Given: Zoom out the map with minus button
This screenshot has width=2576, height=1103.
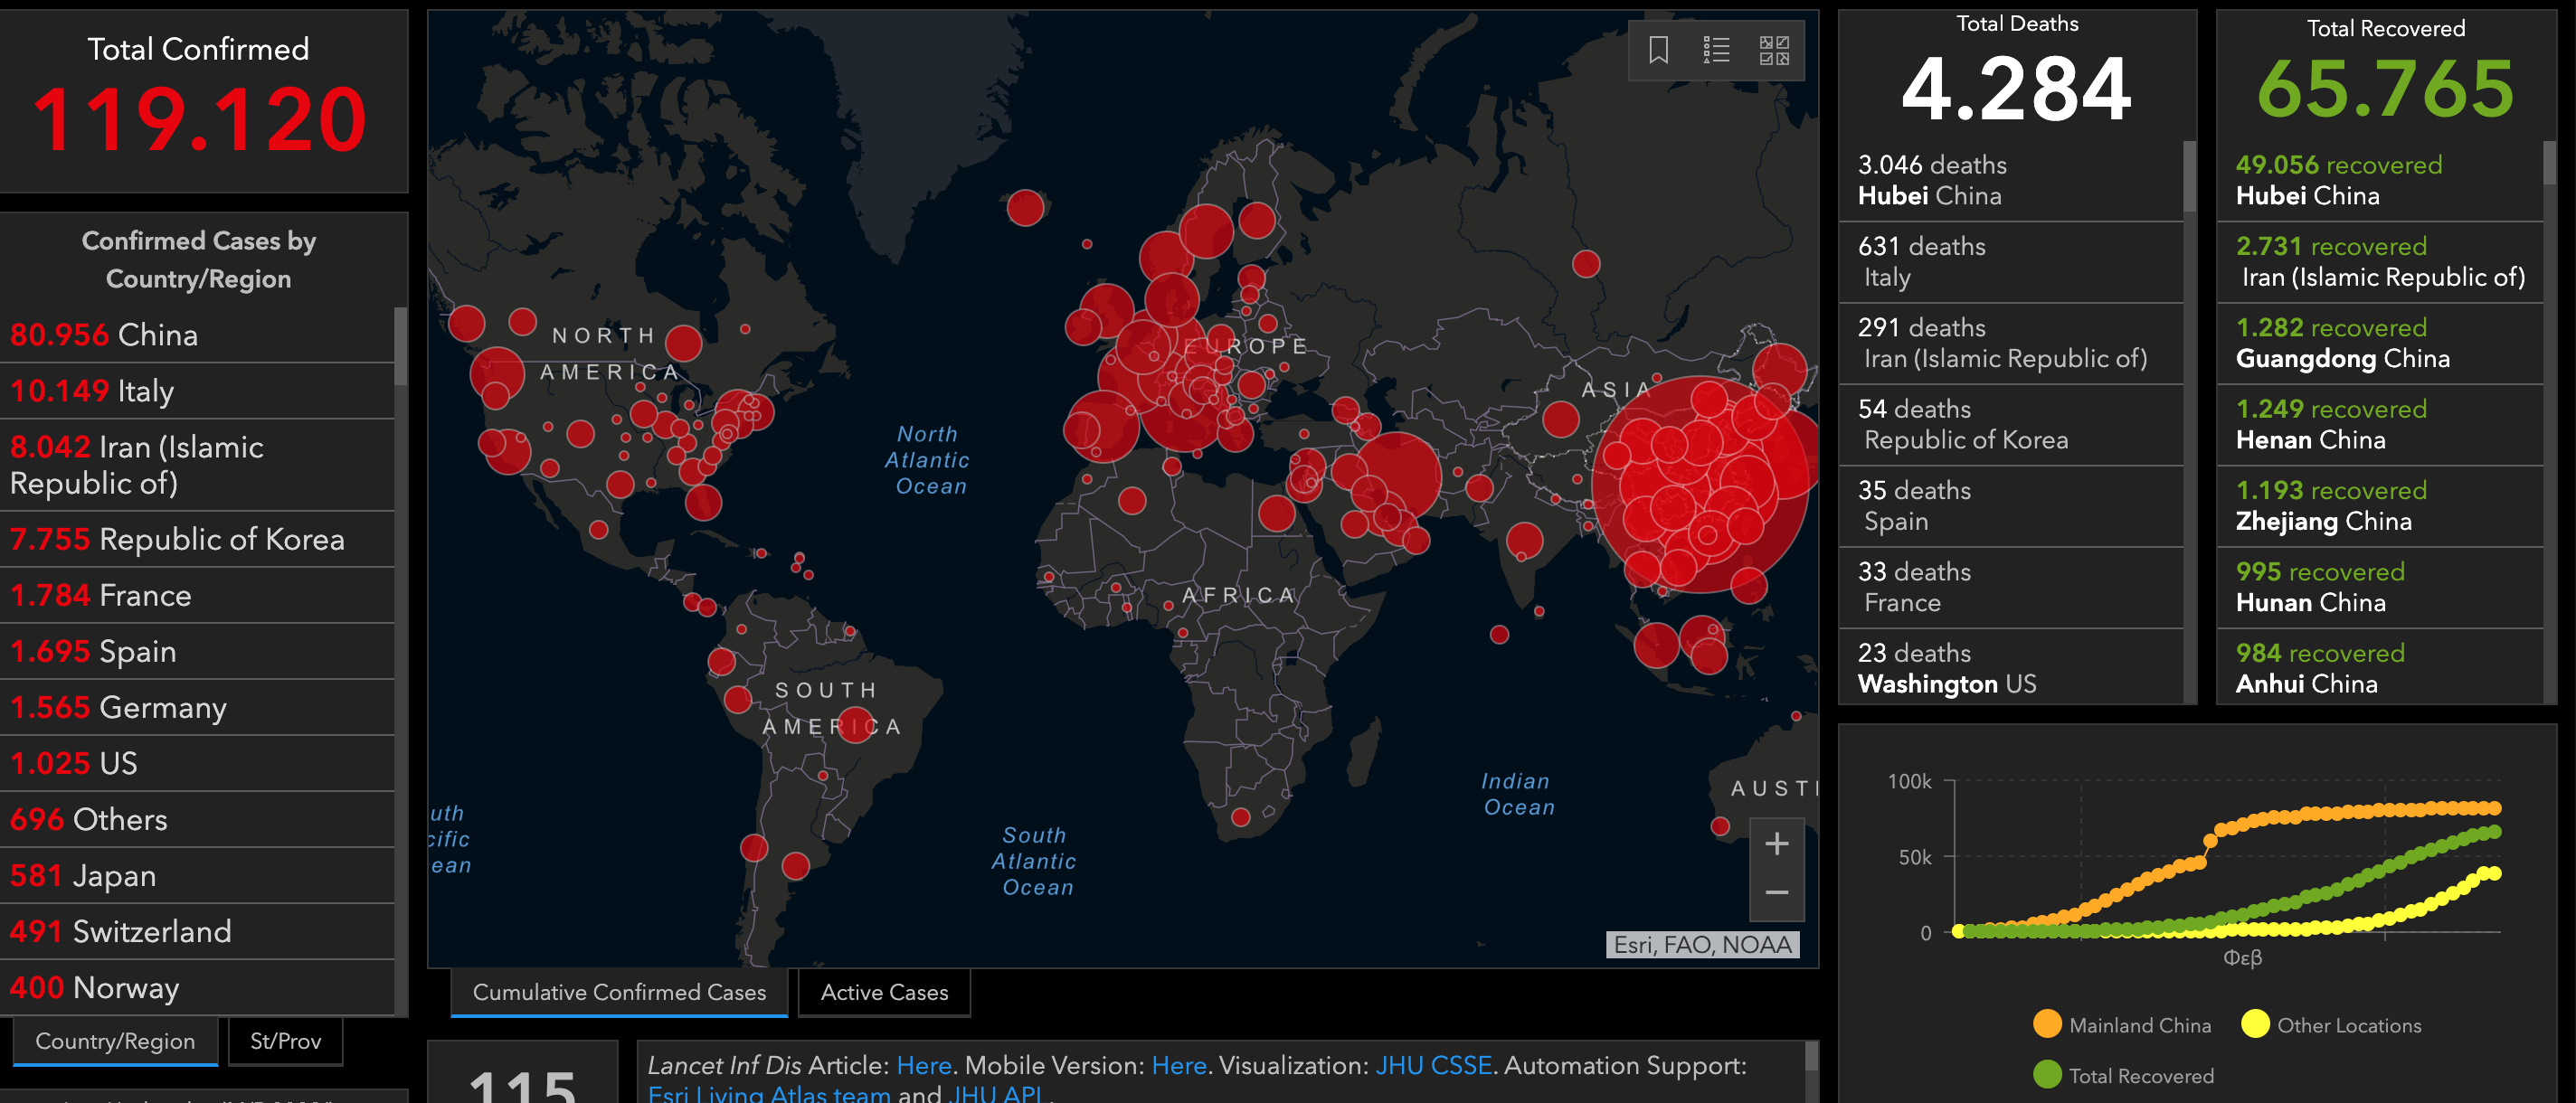Looking at the screenshot, I should 1776,893.
